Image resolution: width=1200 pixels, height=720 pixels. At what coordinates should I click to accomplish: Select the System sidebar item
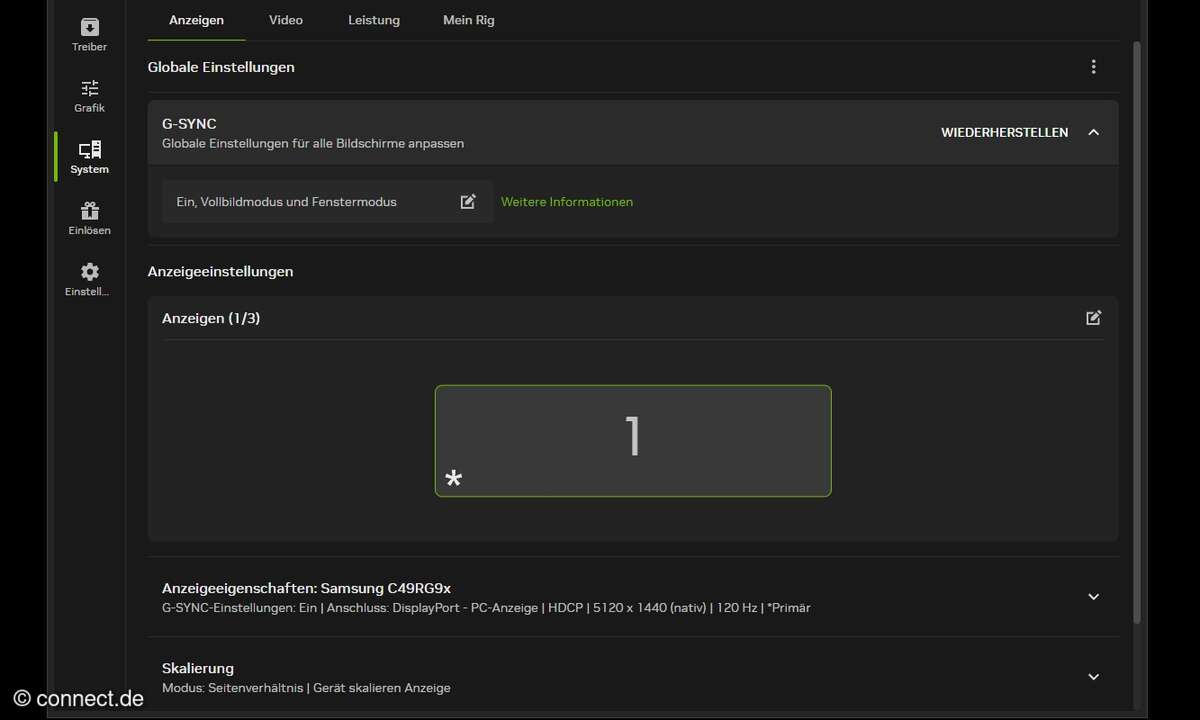tap(89, 157)
